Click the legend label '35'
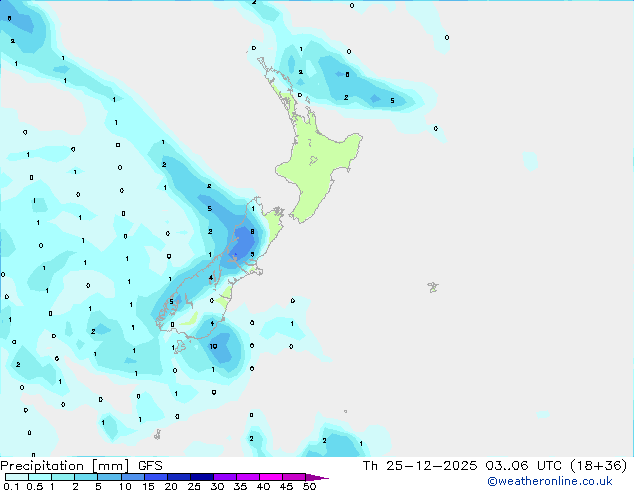This screenshot has width=634, height=490. [x=240, y=486]
